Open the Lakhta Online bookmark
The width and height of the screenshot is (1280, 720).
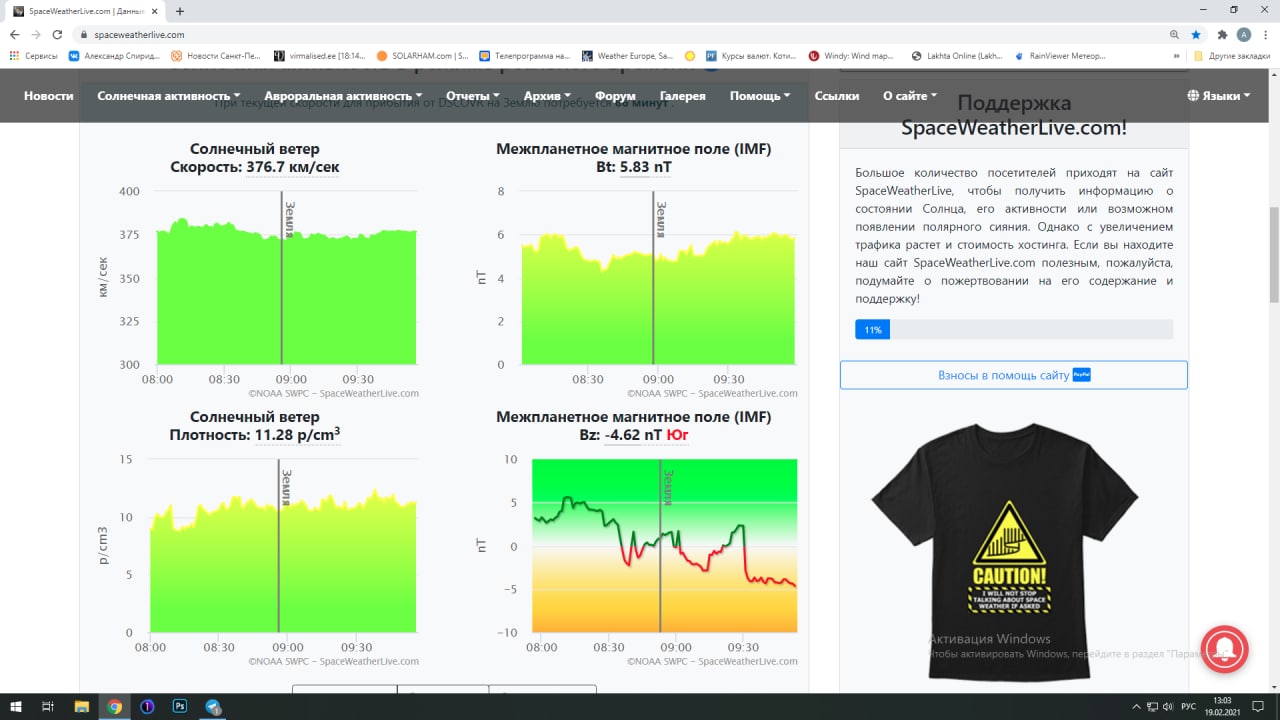[958, 56]
